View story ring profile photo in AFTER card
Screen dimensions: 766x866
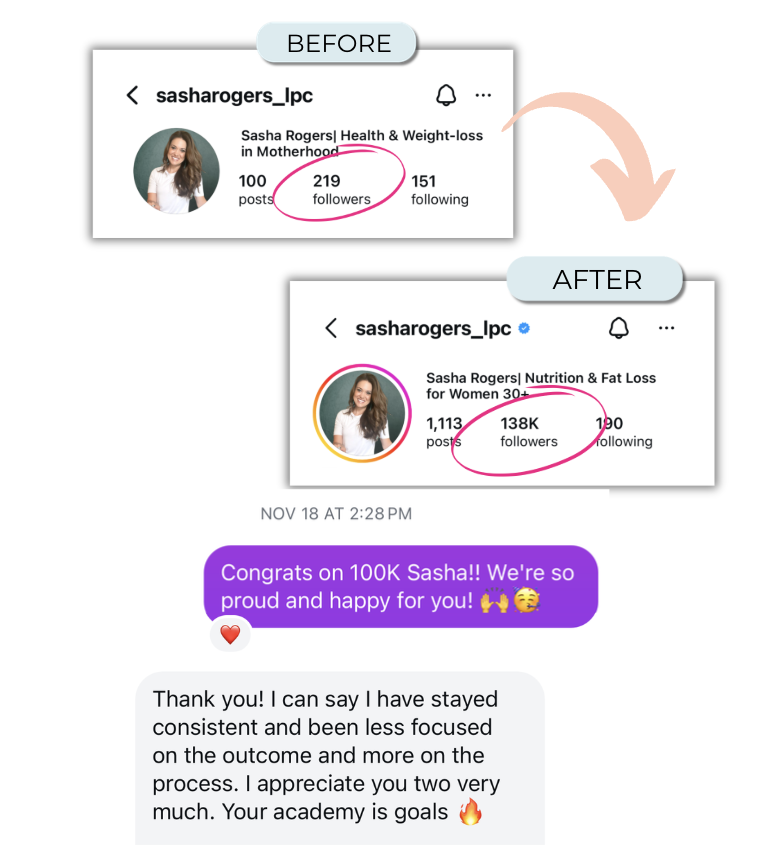click(362, 413)
